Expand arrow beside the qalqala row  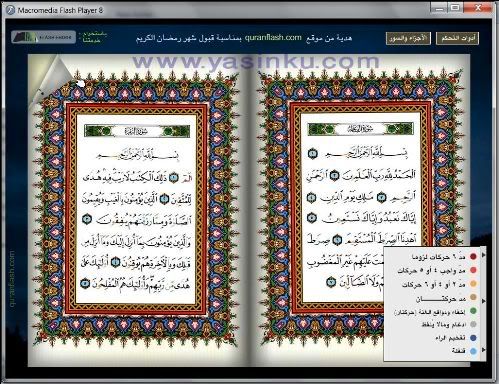coord(483,350)
